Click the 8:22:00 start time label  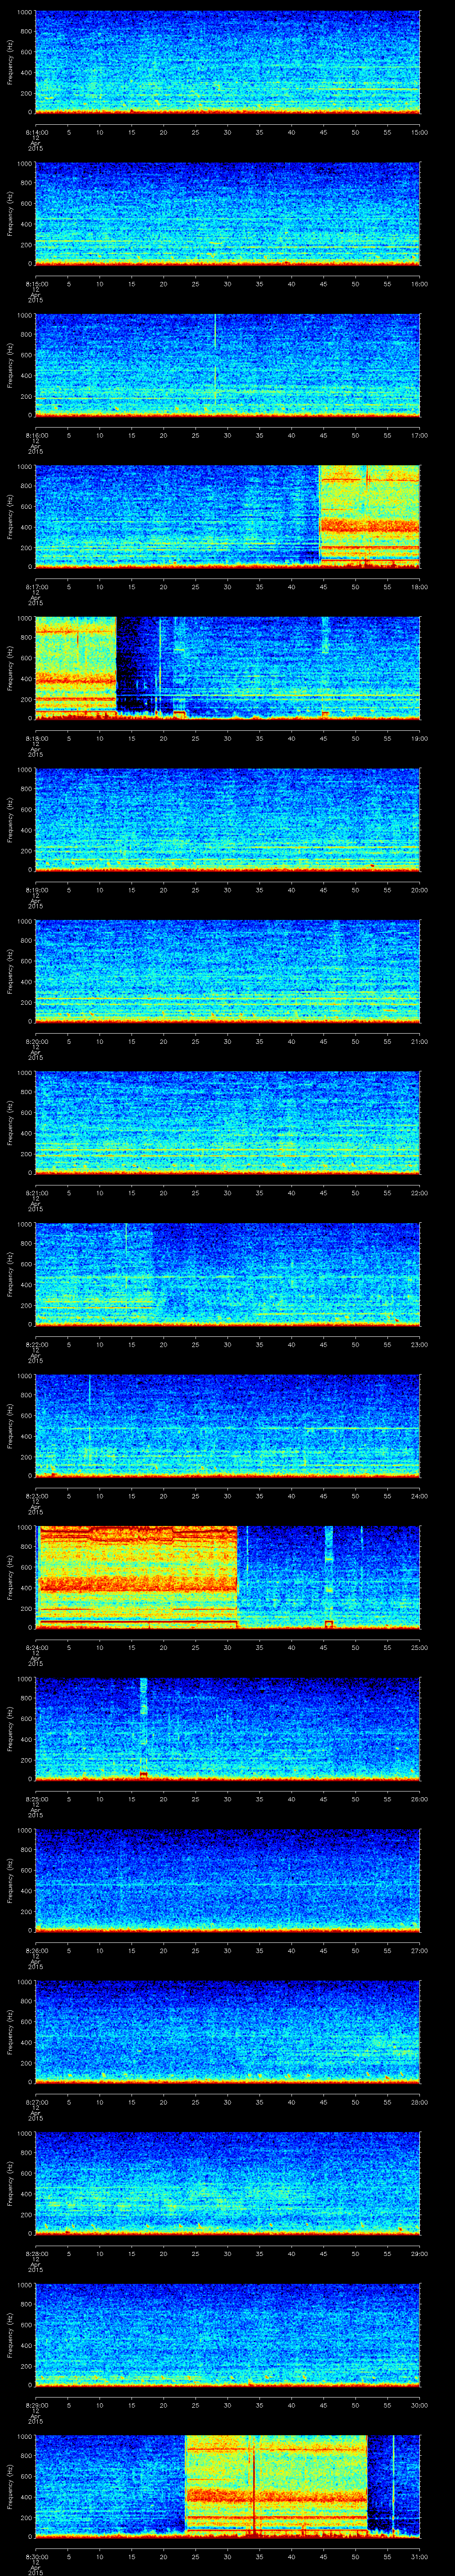coord(36,1345)
